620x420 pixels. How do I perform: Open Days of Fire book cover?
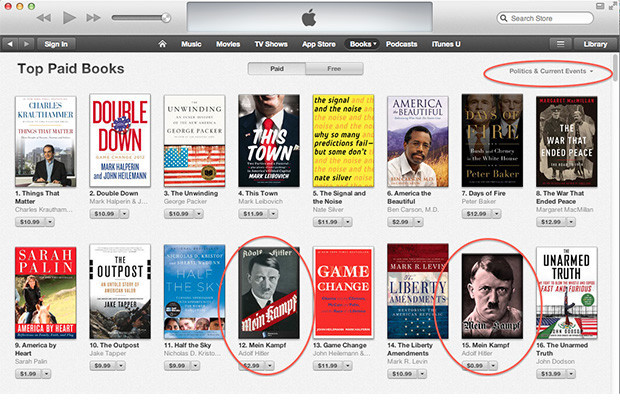[492, 140]
